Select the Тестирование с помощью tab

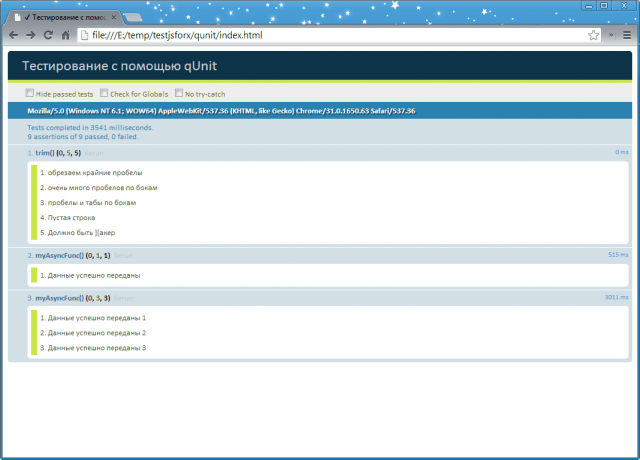pyautogui.click(x=63, y=17)
